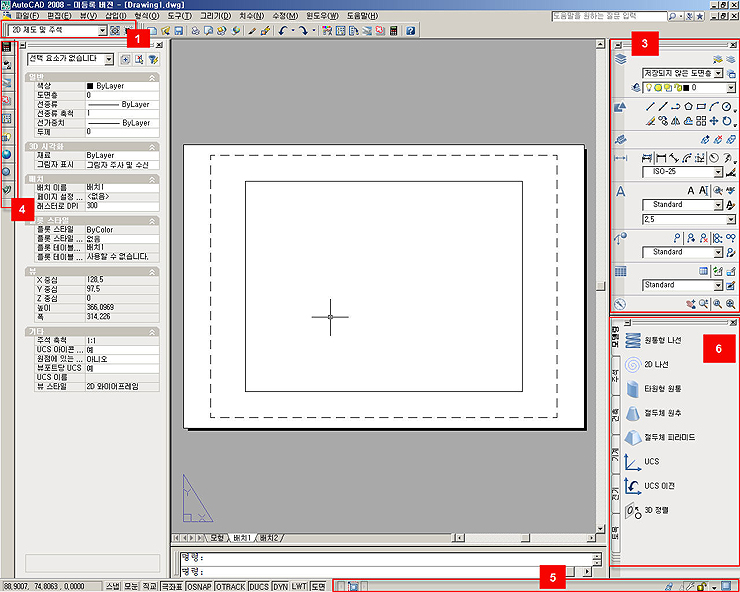740x592 pixels.
Task: Open the 삽입(I) menu
Action: (x=115, y=16)
